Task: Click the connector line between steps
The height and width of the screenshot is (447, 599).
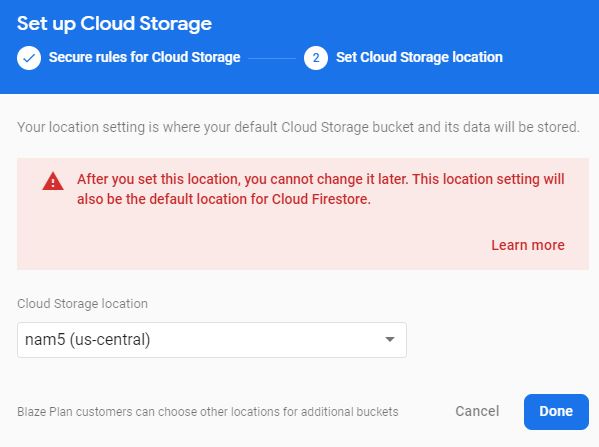Action: 272,58
